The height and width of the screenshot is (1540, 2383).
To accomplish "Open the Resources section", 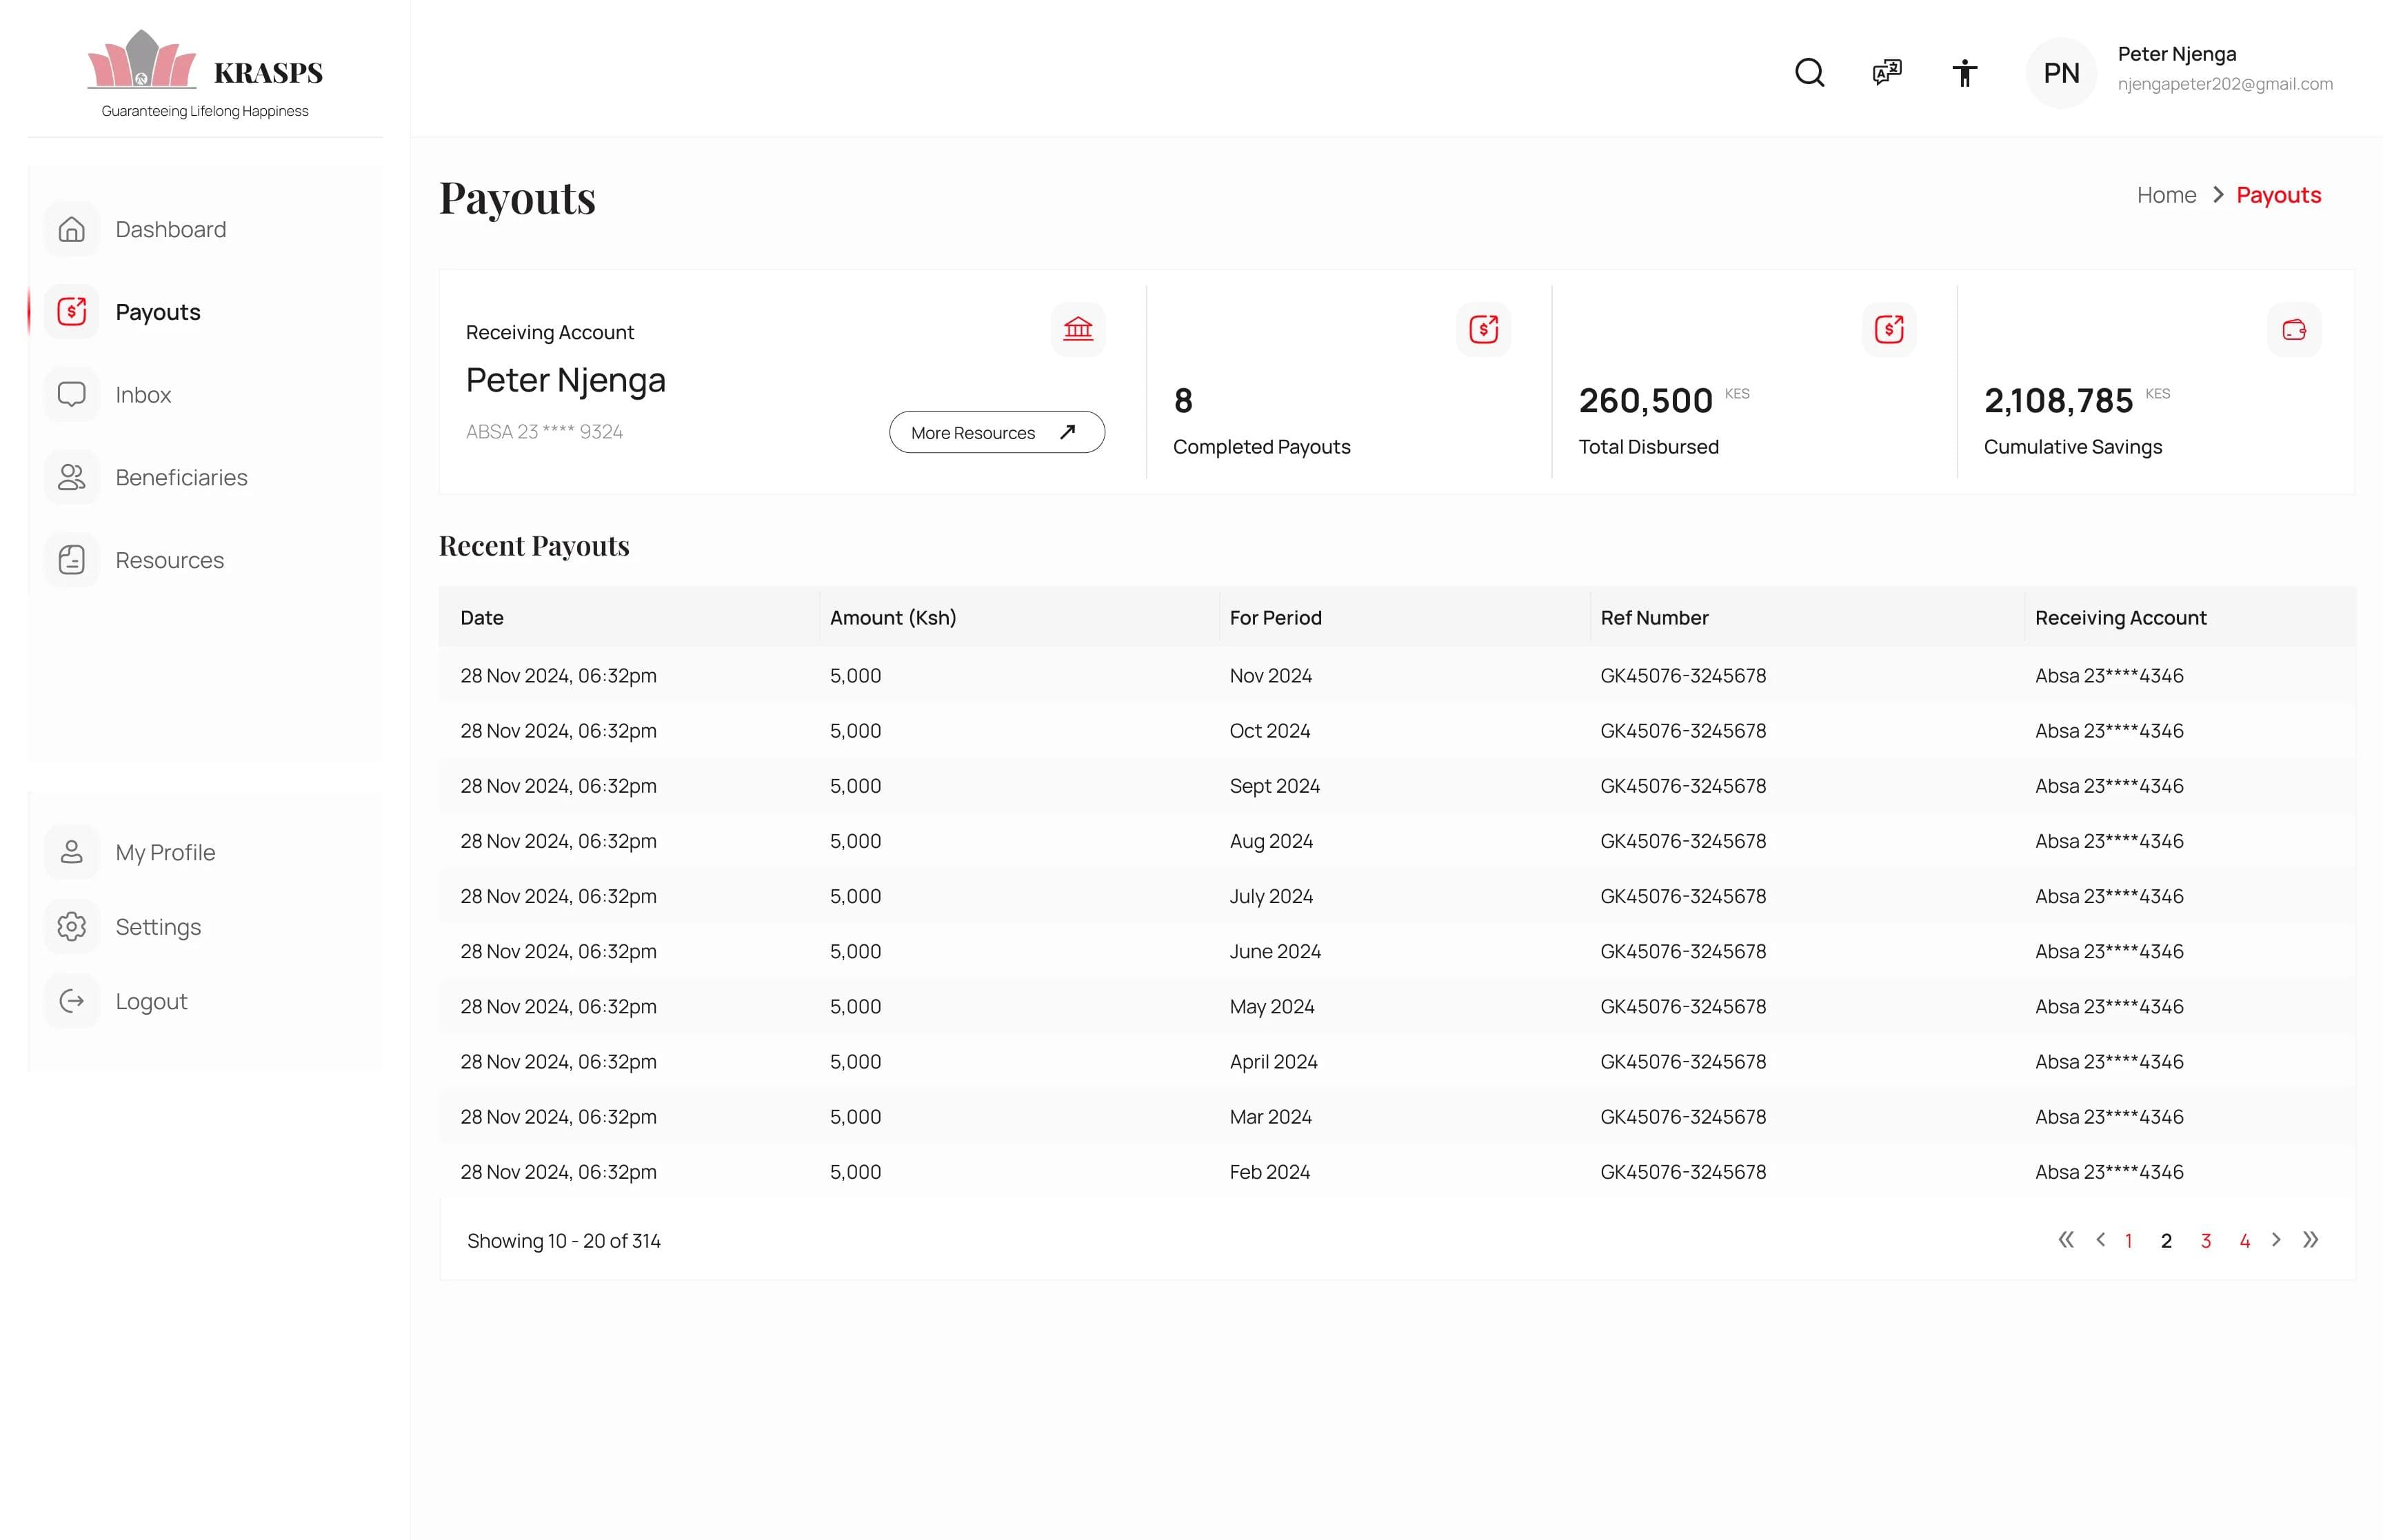I will [169, 560].
